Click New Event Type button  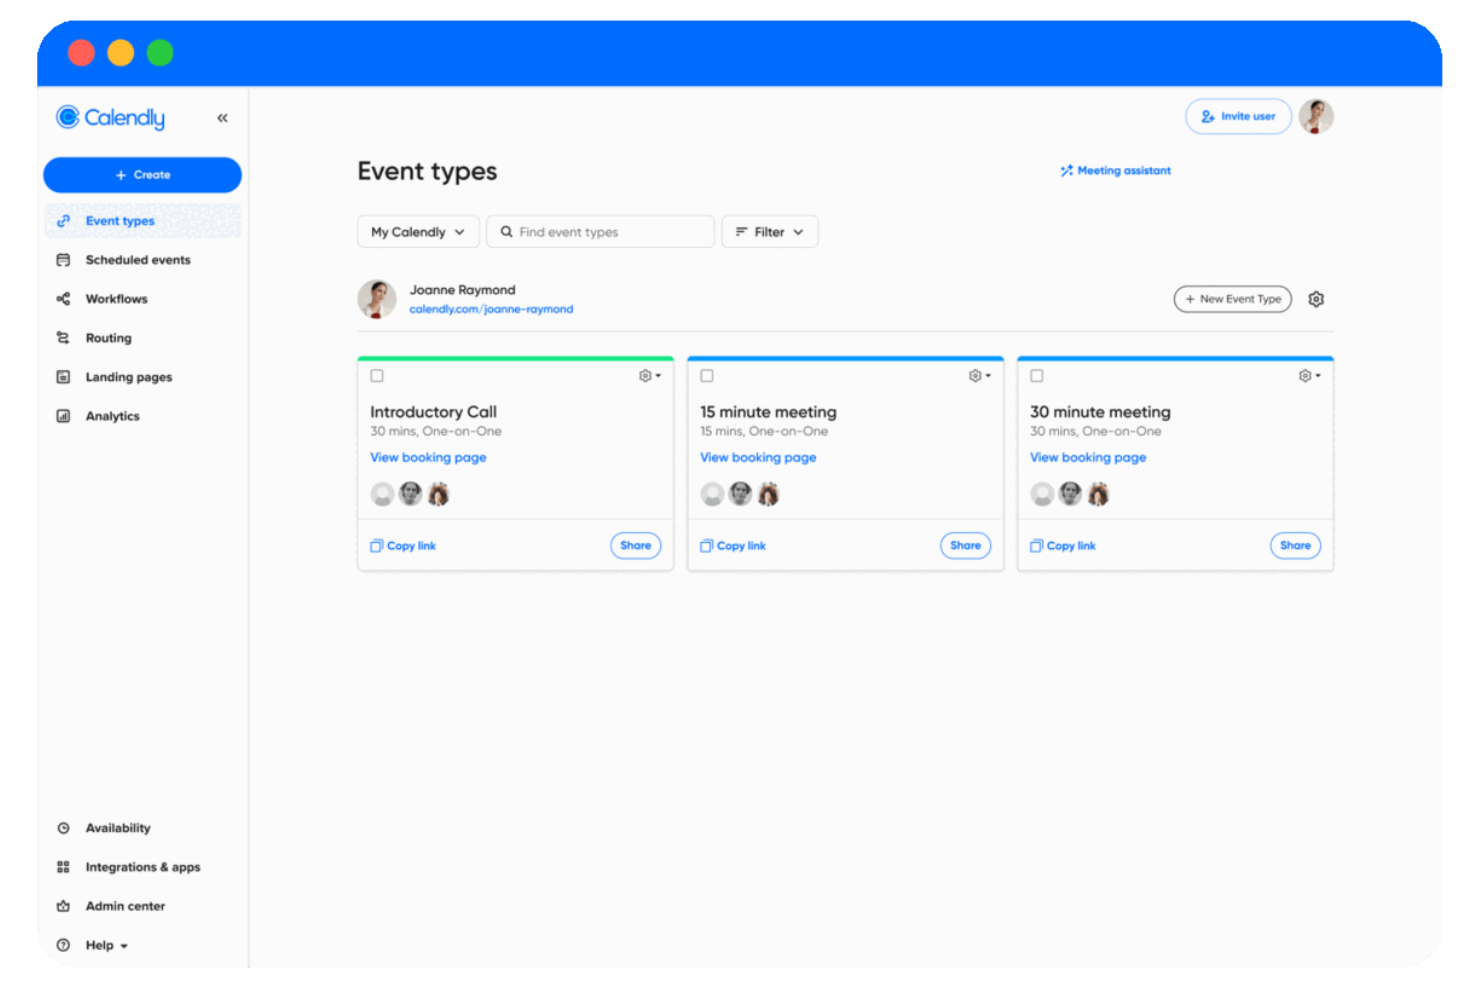click(x=1233, y=299)
